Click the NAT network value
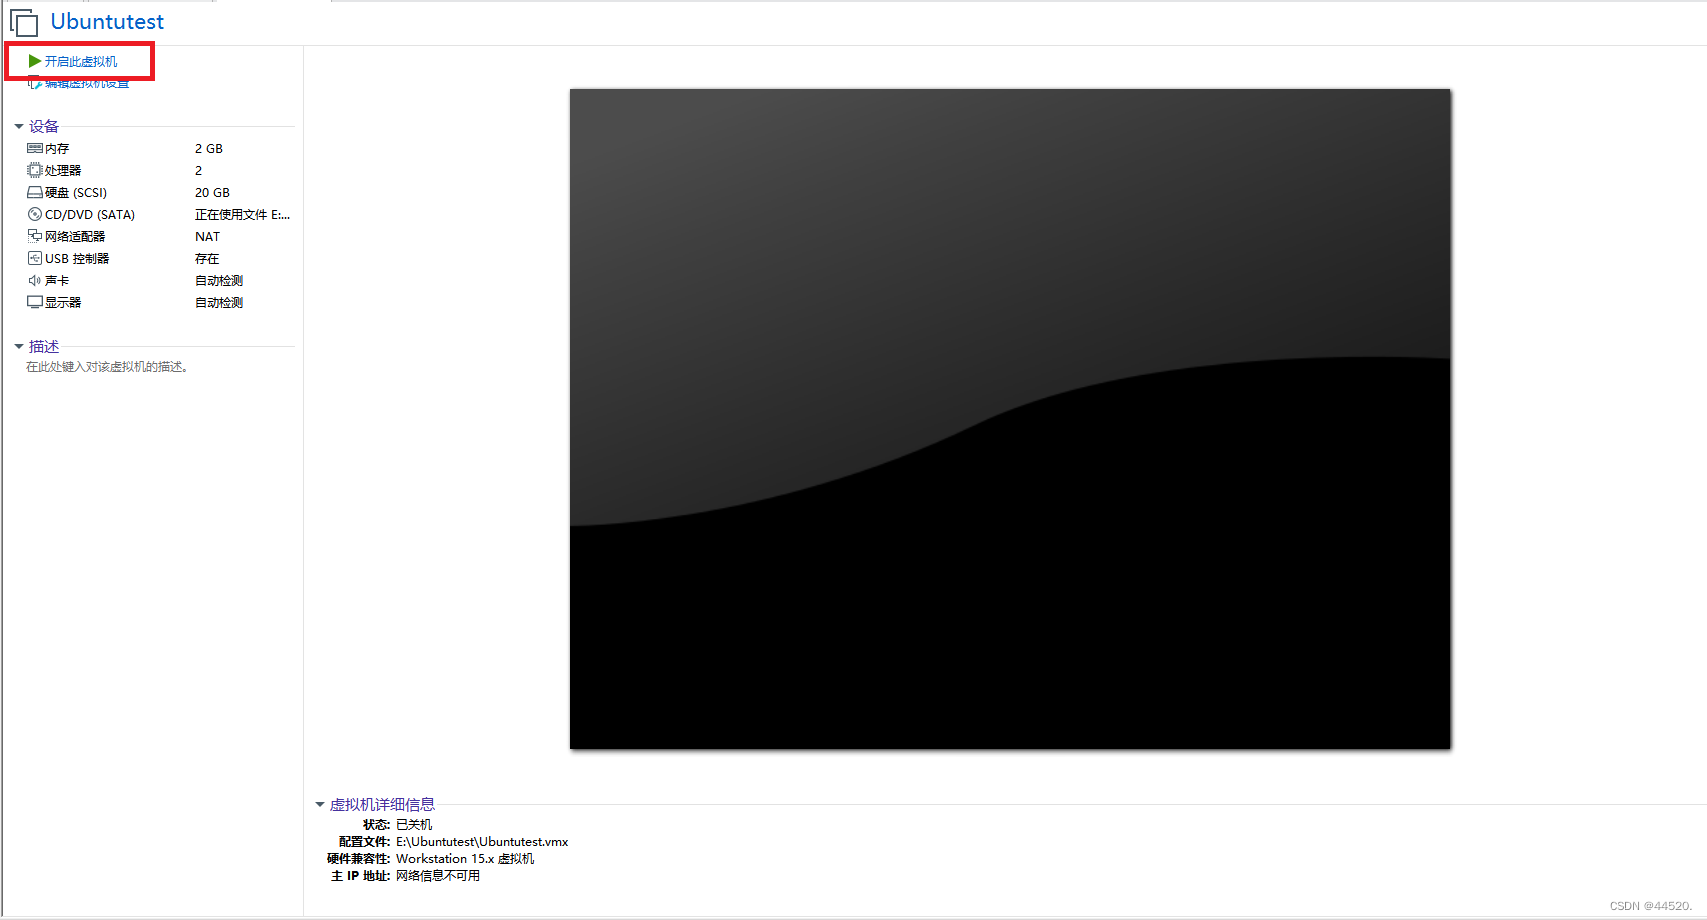Viewport: 1707px width, 920px height. (x=207, y=237)
